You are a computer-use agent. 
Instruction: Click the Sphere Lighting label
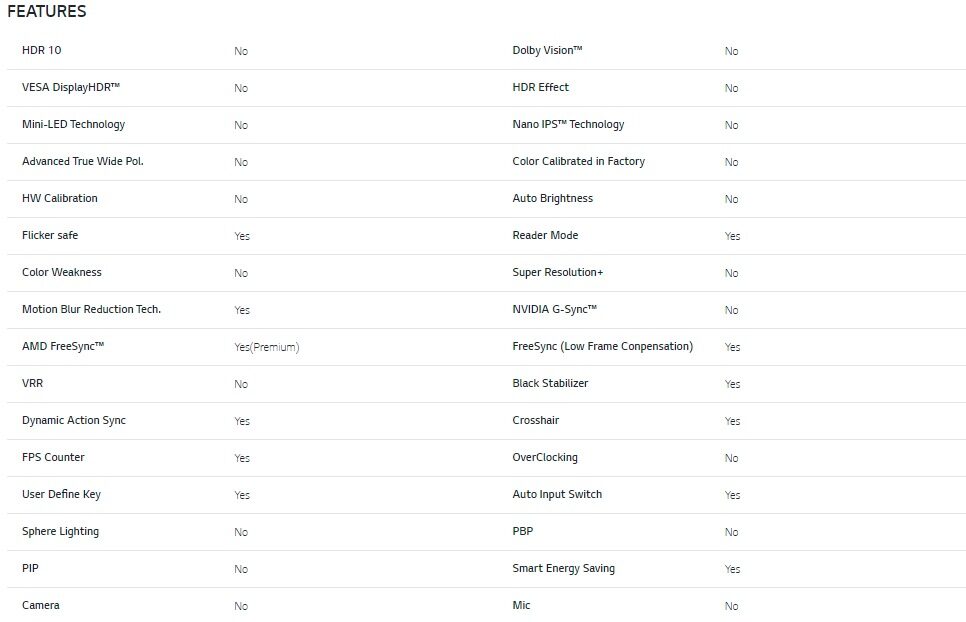[60, 531]
